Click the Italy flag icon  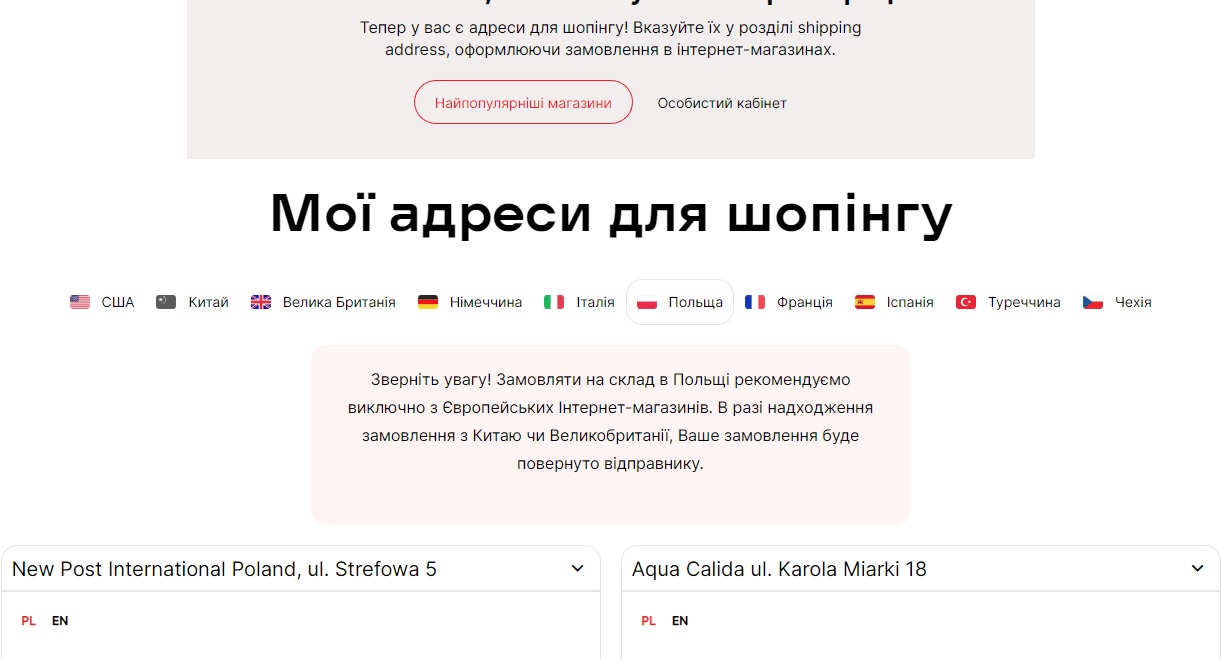point(555,301)
